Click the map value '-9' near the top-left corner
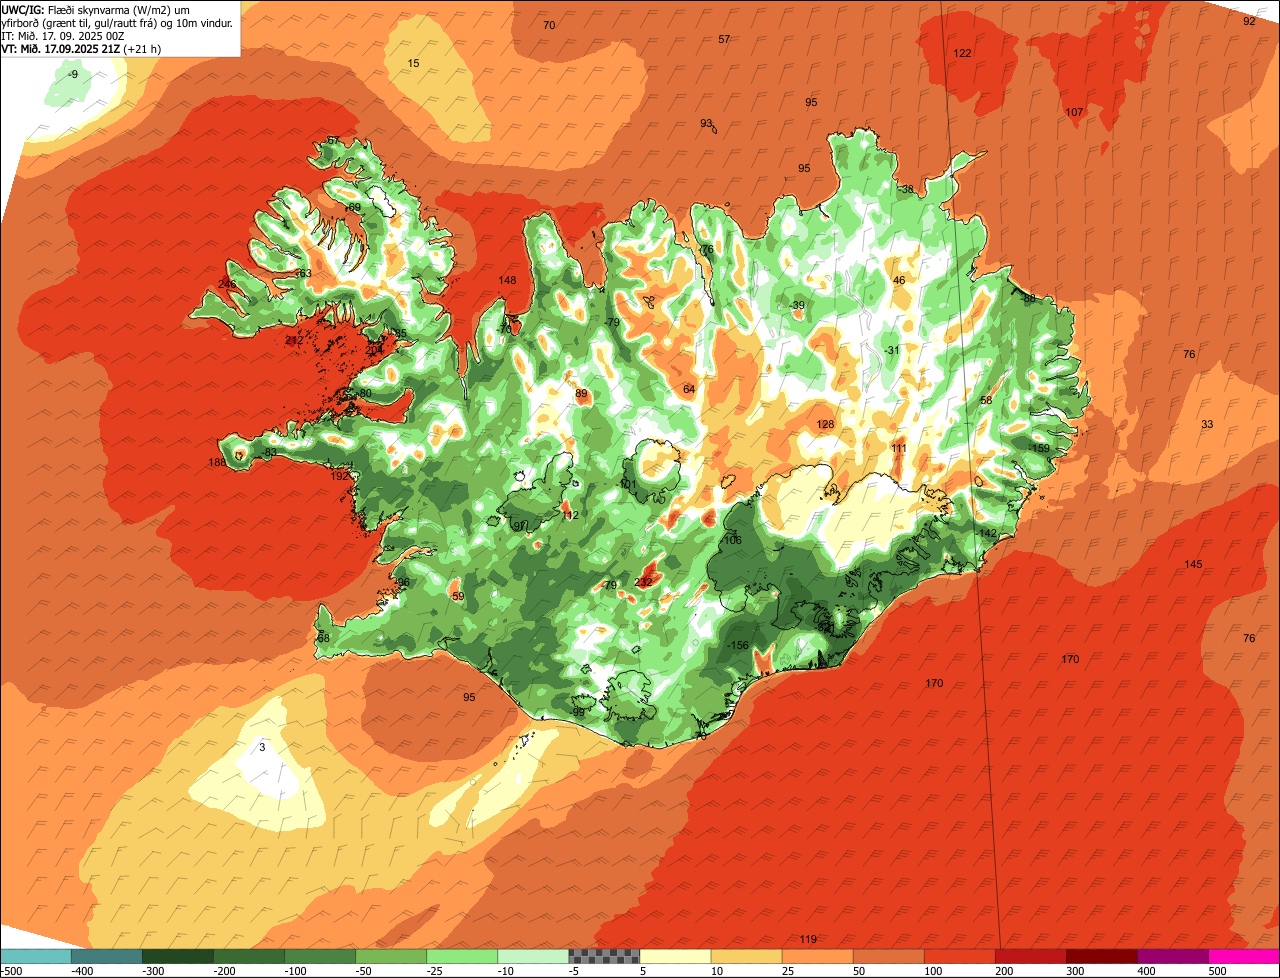Image resolution: width=1280 pixels, height=978 pixels. pos(71,75)
